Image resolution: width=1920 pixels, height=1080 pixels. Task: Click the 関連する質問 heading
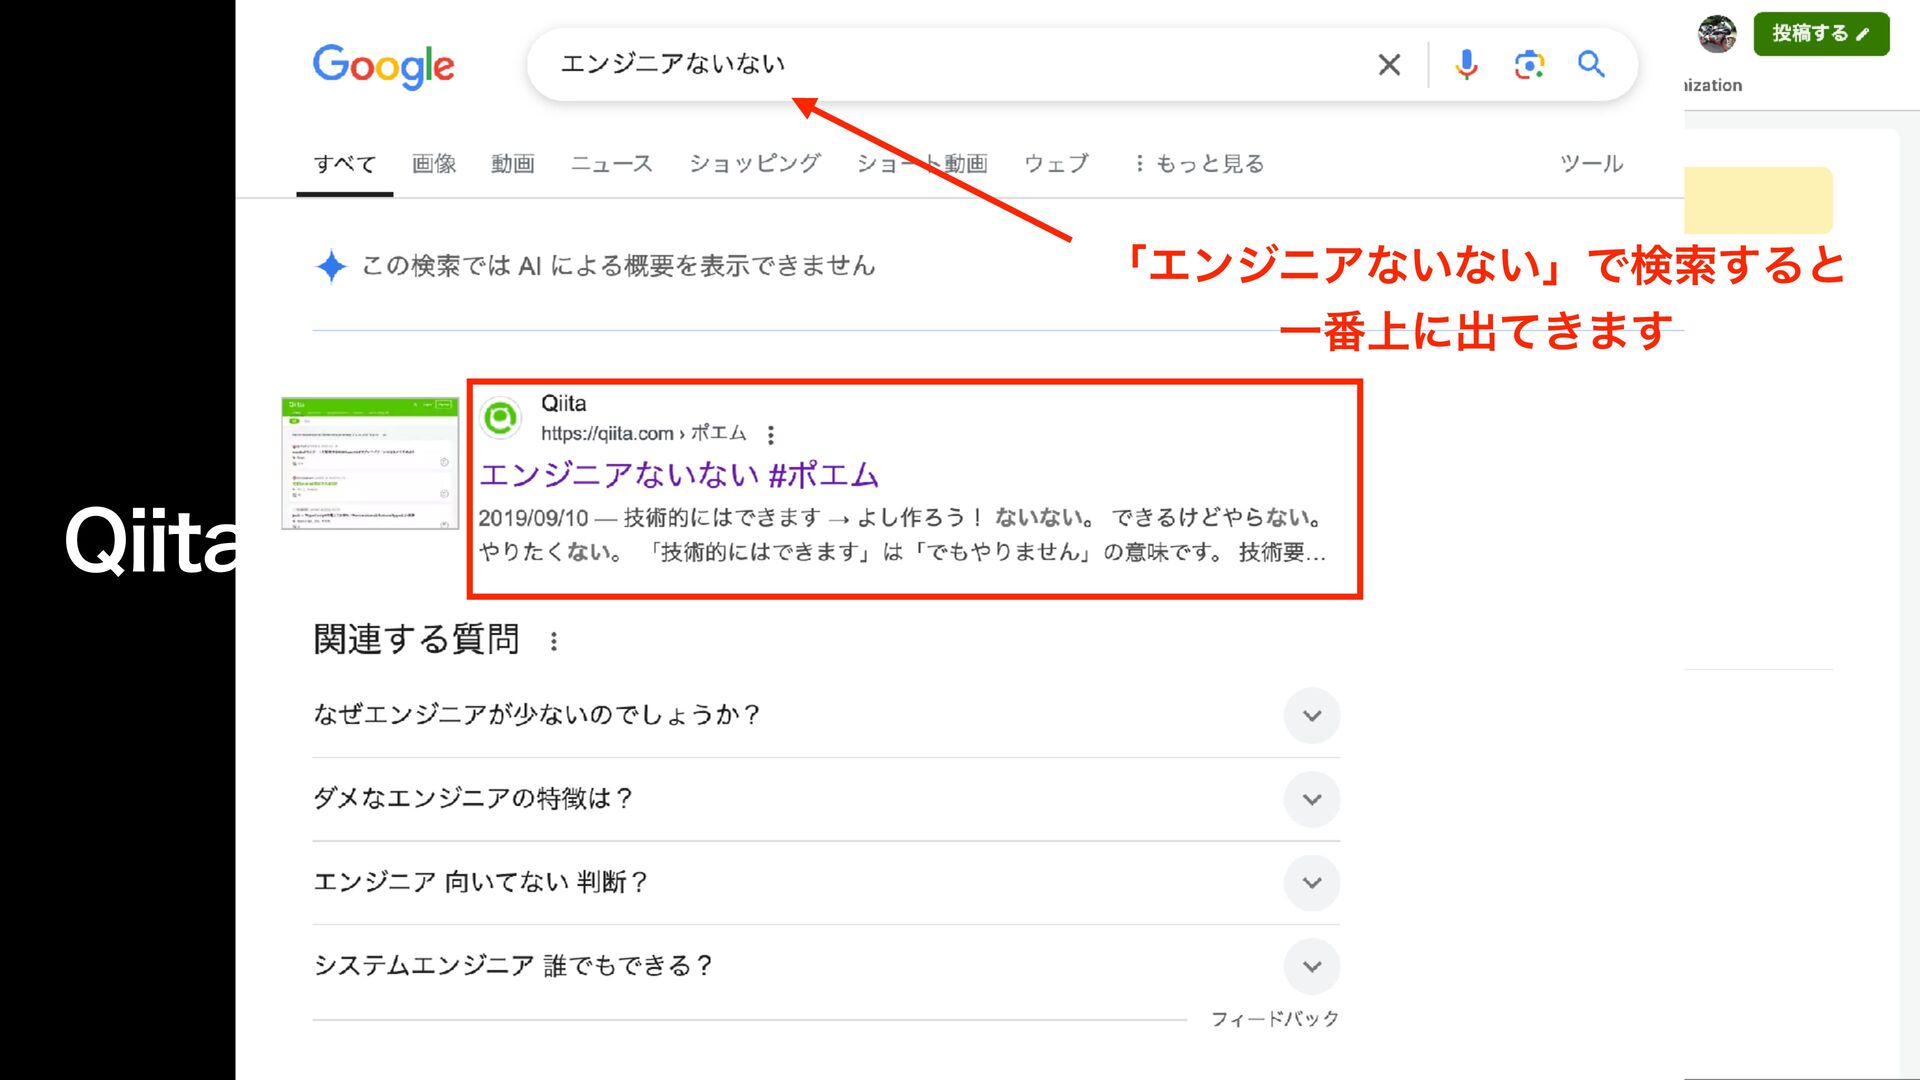417,640
